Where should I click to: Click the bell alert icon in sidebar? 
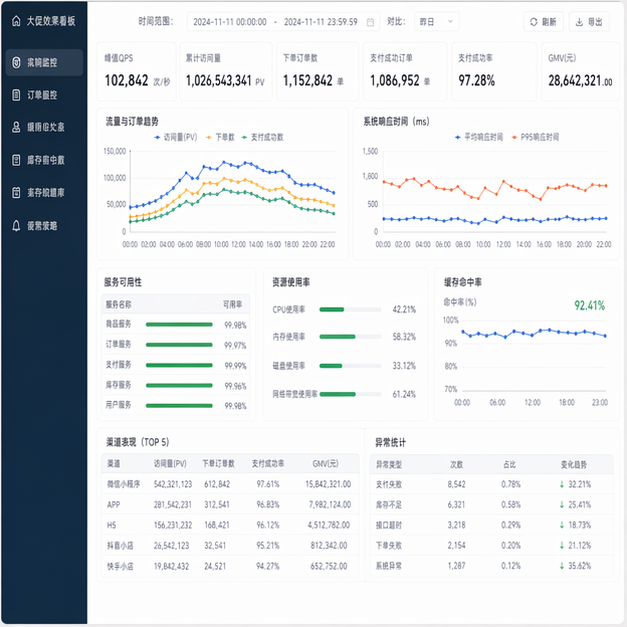(16, 226)
